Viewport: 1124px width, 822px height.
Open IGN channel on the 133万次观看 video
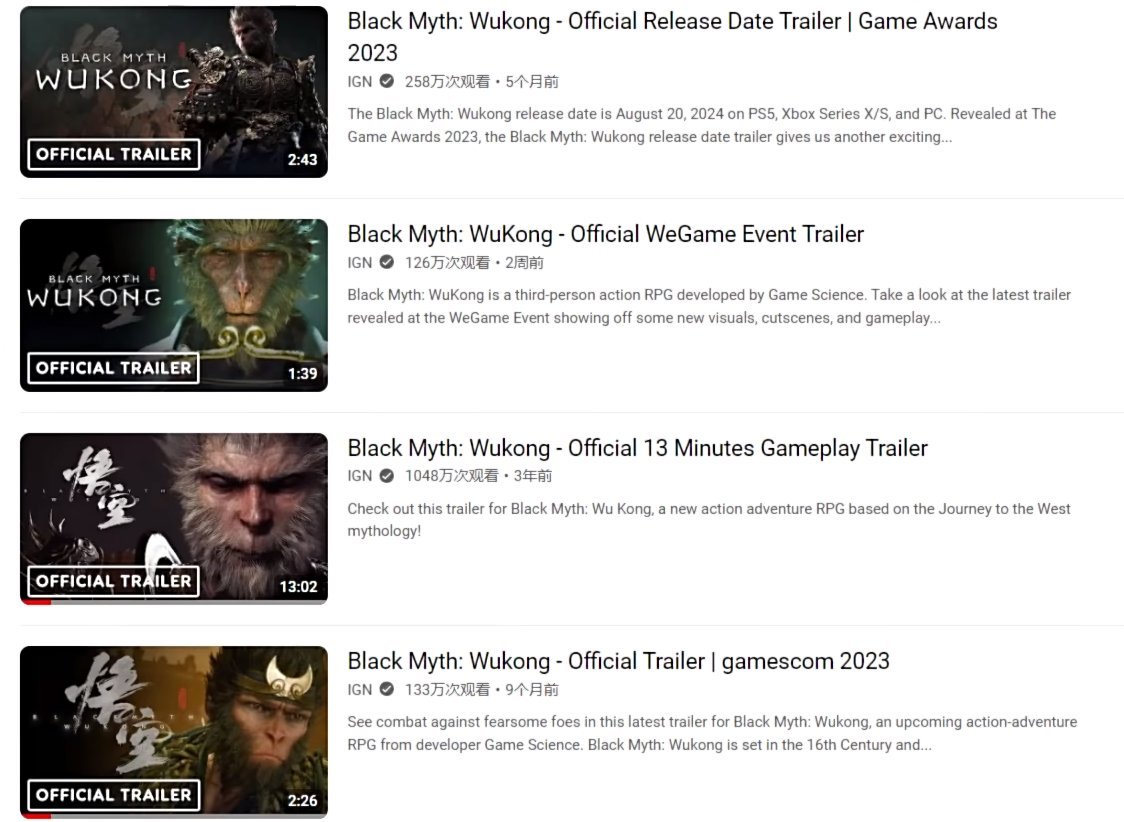[360, 689]
